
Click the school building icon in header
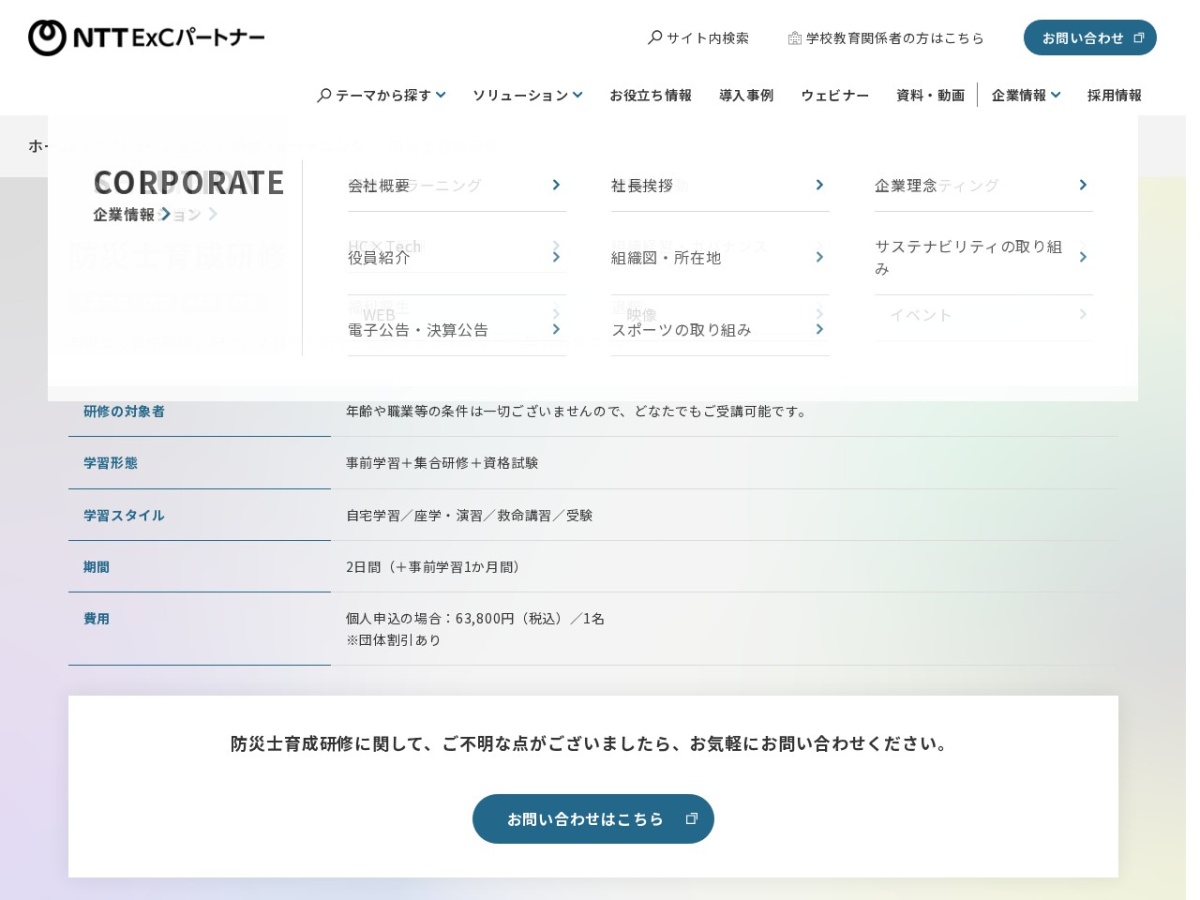click(x=795, y=38)
